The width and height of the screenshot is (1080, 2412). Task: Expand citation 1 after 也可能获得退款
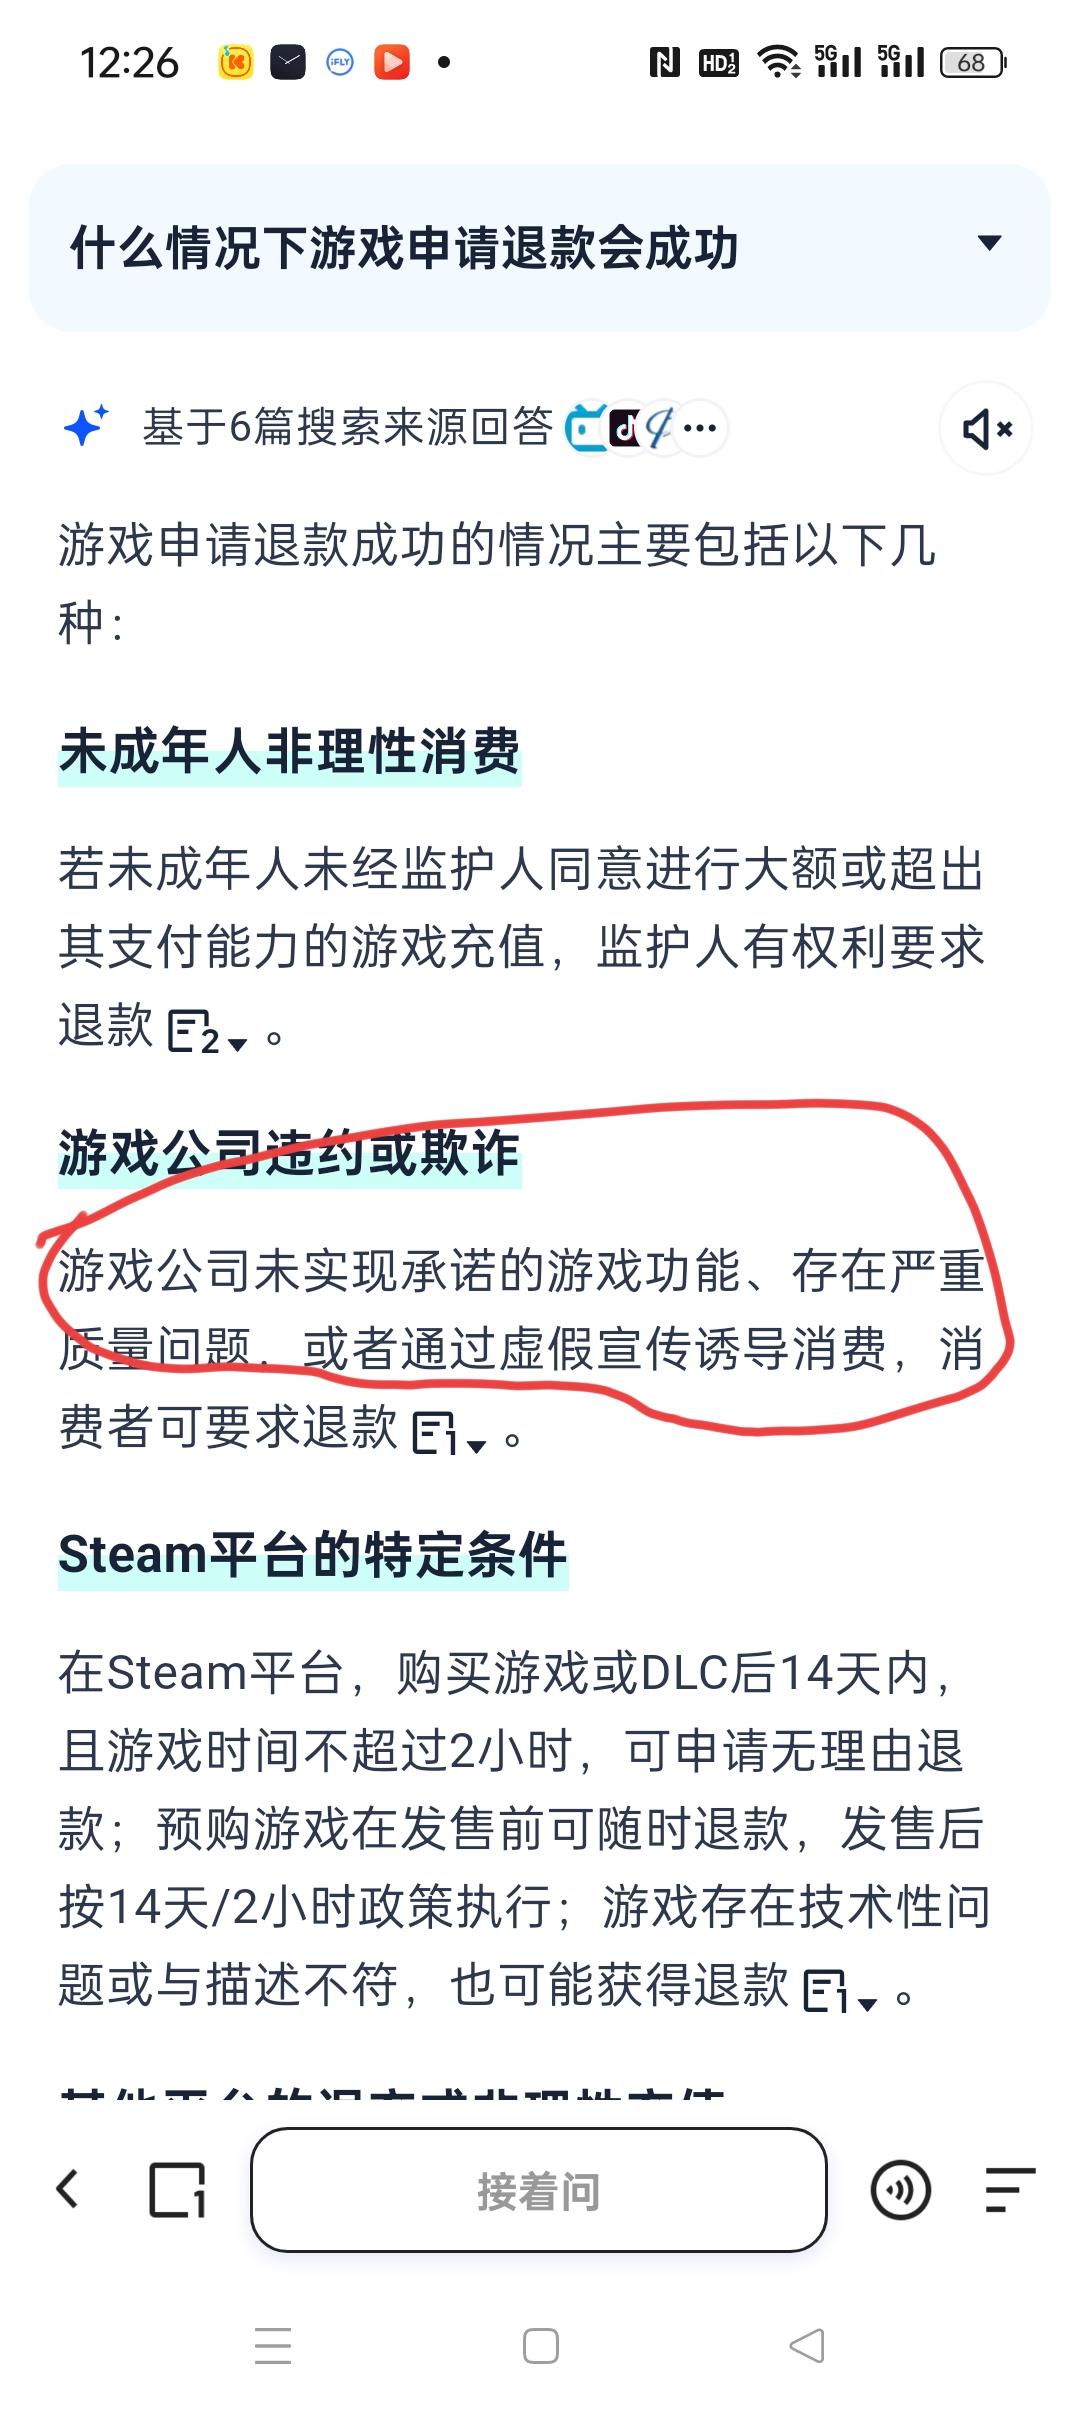click(x=840, y=1990)
